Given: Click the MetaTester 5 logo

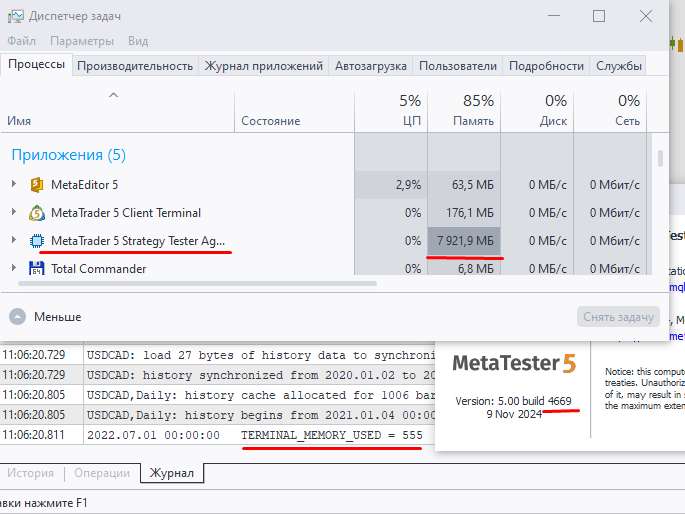Looking at the screenshot, I should click(514, 363).
